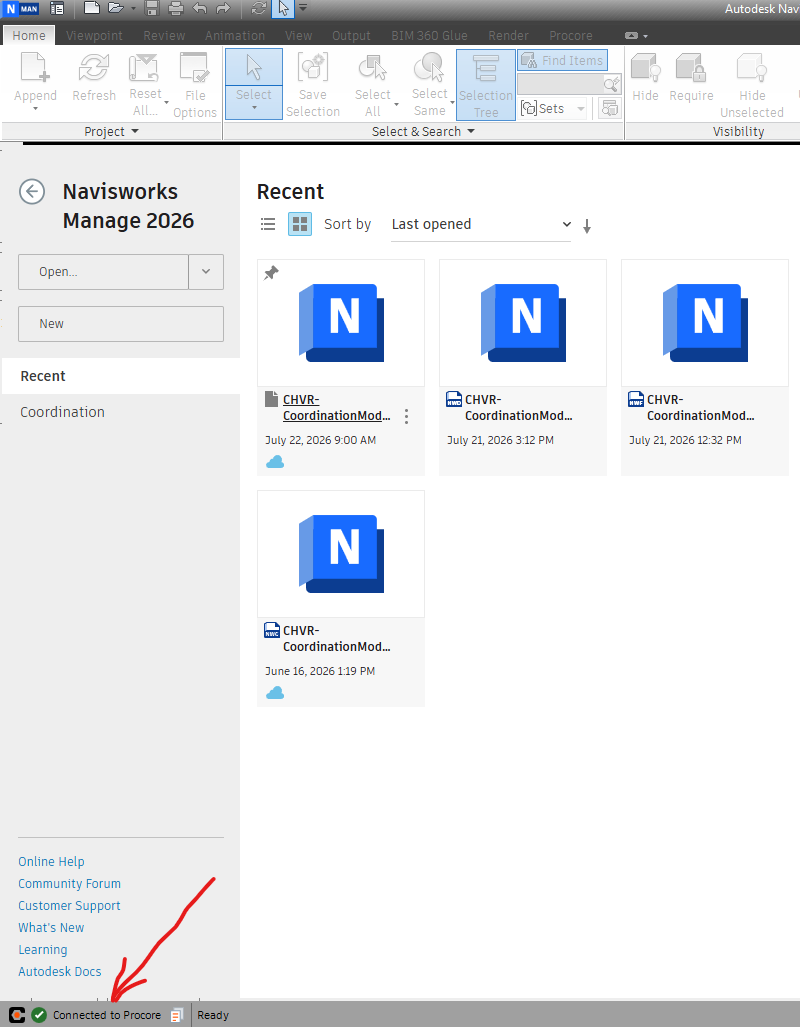This screenshot has width=800, height=1027.
Task: Open the Render ribbon tab
Action: click(x=508, y=35)
